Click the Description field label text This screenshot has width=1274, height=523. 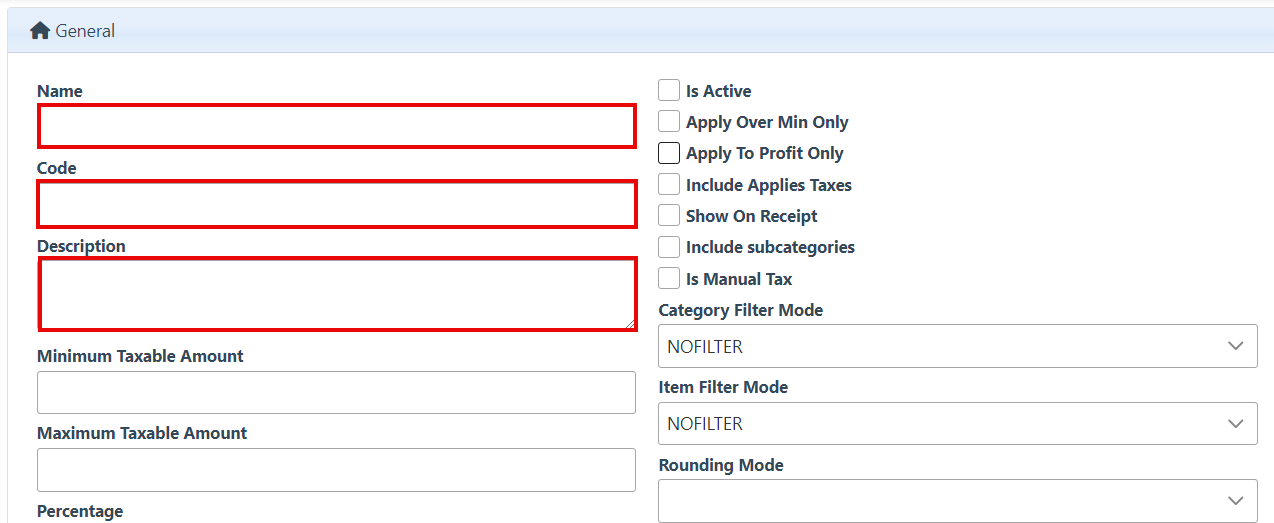click(81, 246)
